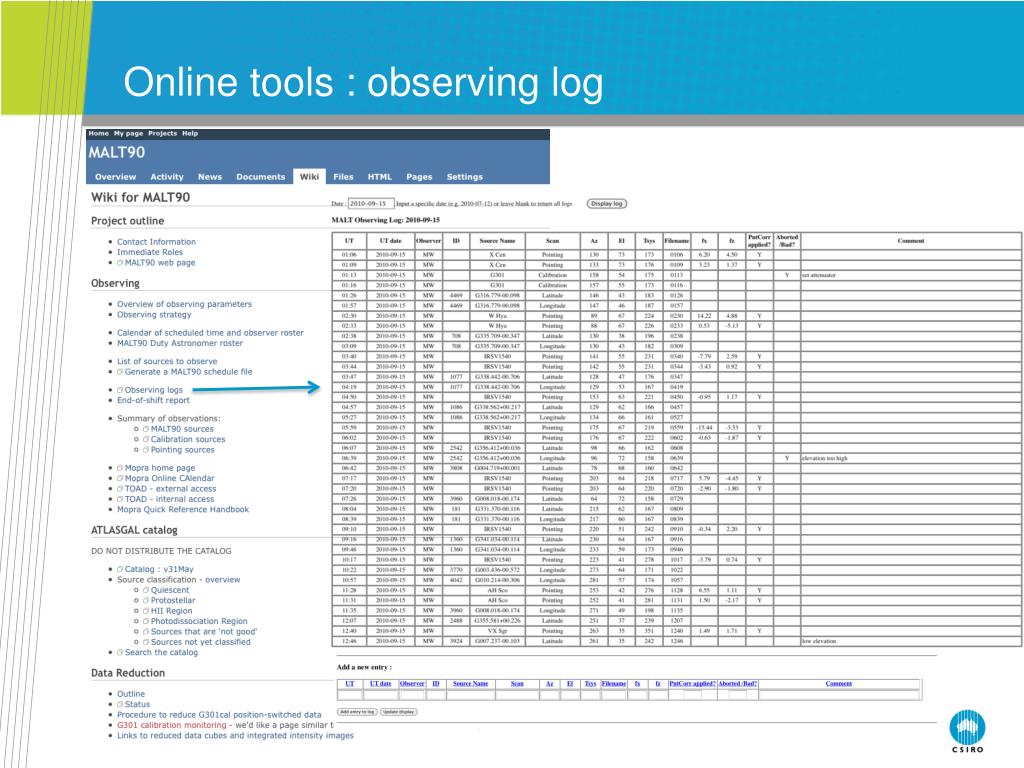The image size is (1024, 768).
Task: Open the Data Reduction Status link
Action: coord(137,705)
